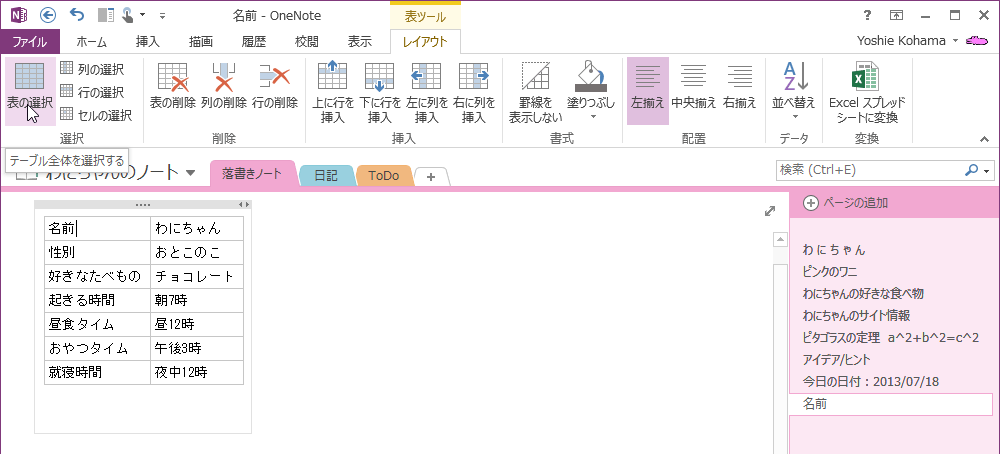Toggle touch/mouse mode icon
1000x454 pixels.
pos(128,15)
